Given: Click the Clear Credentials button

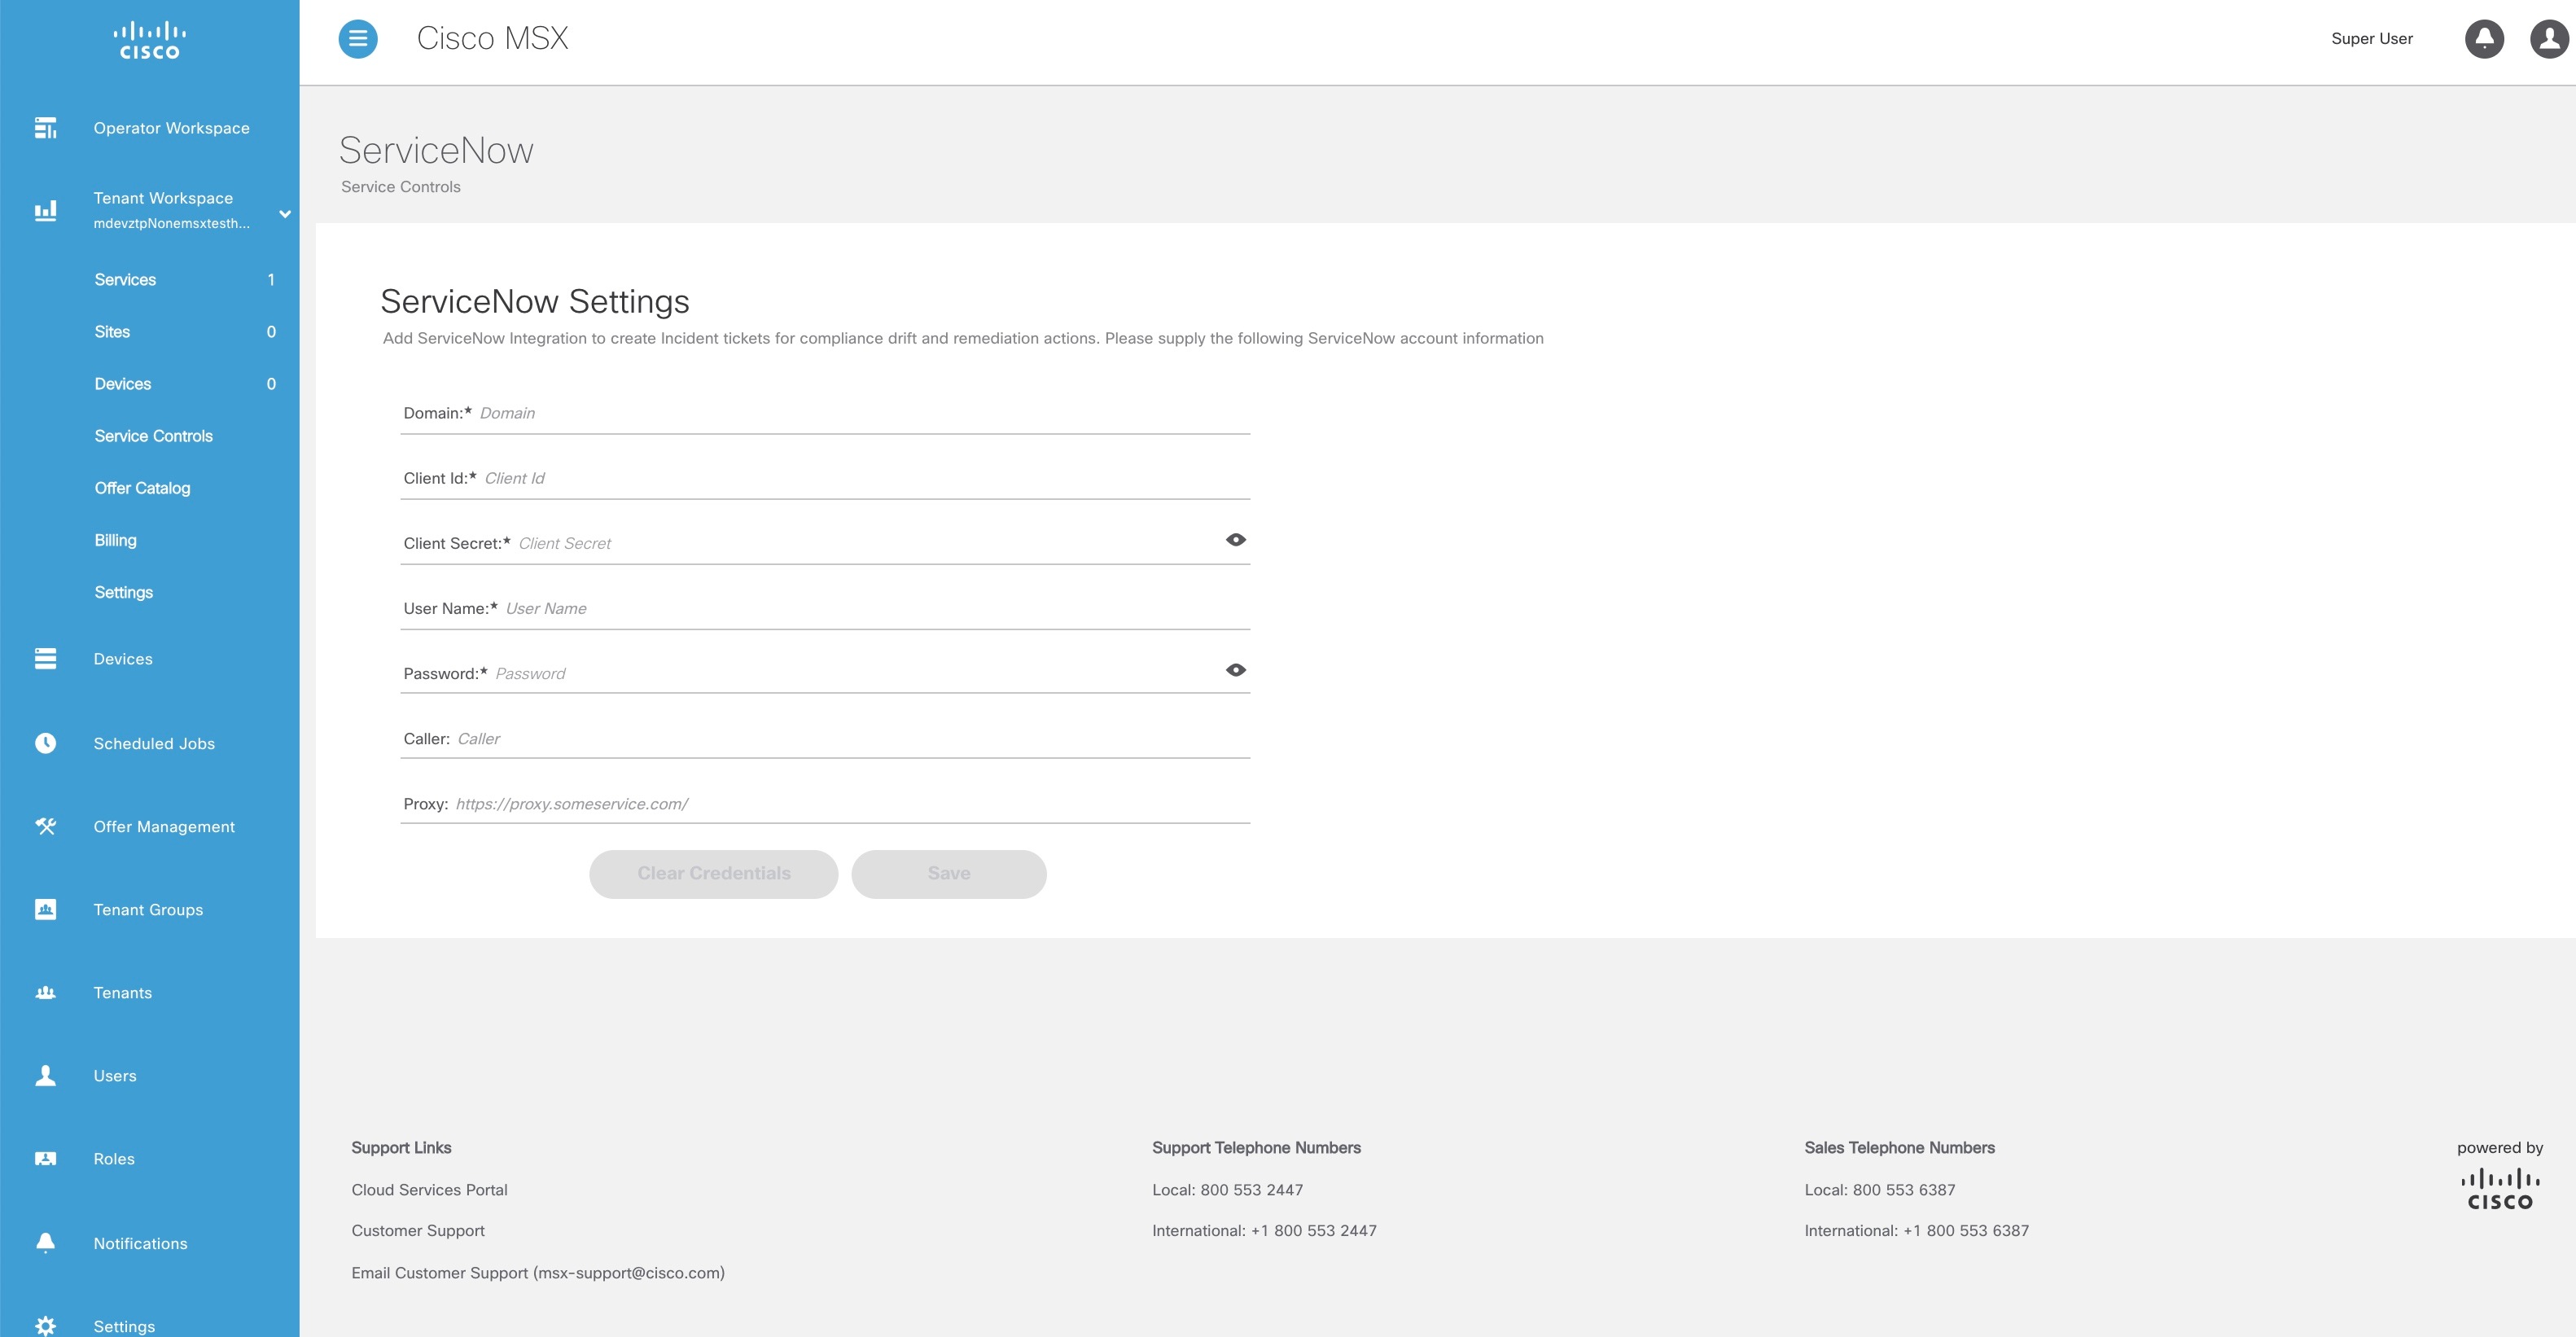Looking at the screenshot, I should [713, 874].
